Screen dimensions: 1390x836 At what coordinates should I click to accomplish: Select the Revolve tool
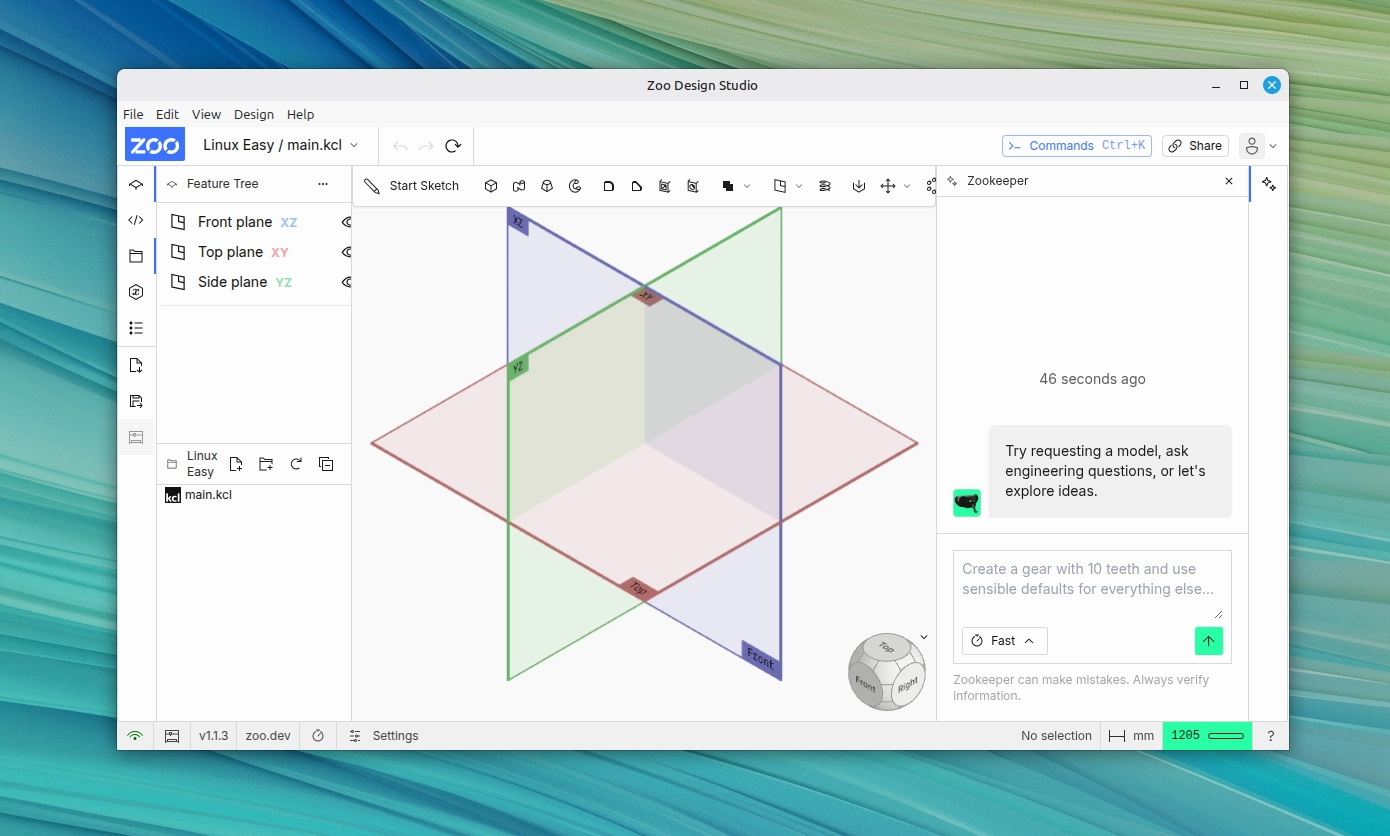click(576, 186)
